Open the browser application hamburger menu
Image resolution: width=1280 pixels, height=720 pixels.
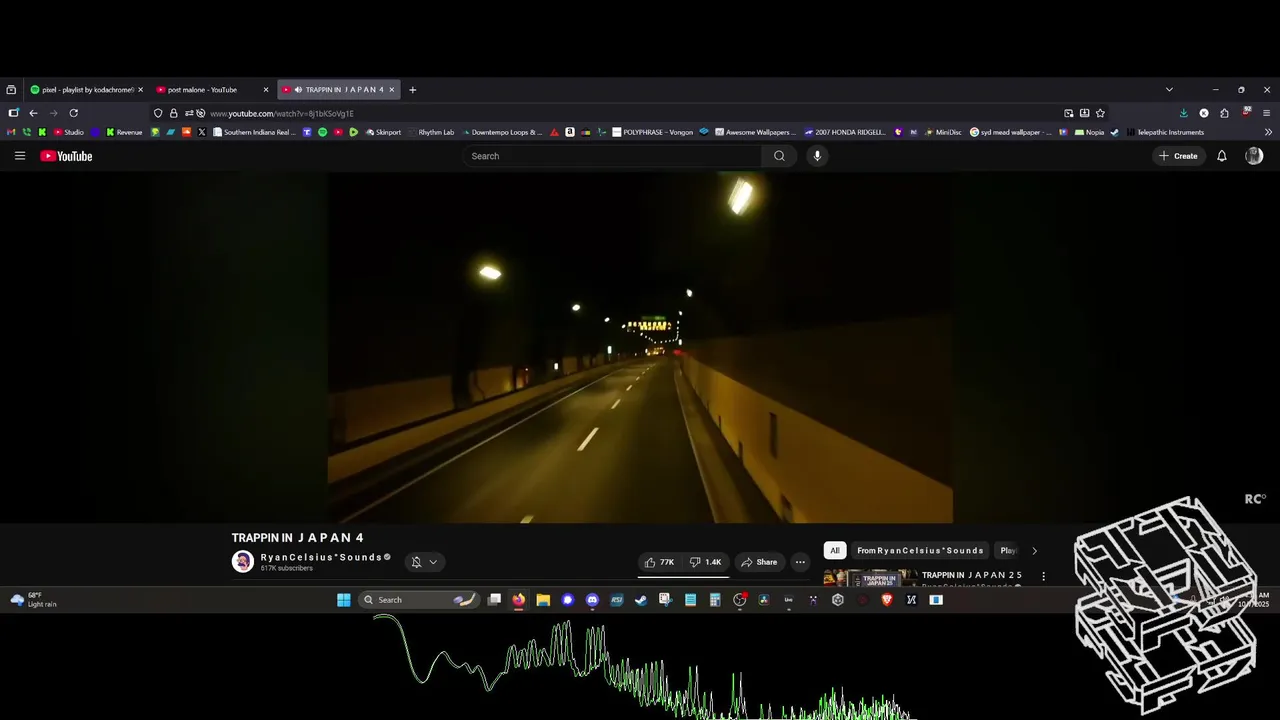click(x=1267, y=113)
